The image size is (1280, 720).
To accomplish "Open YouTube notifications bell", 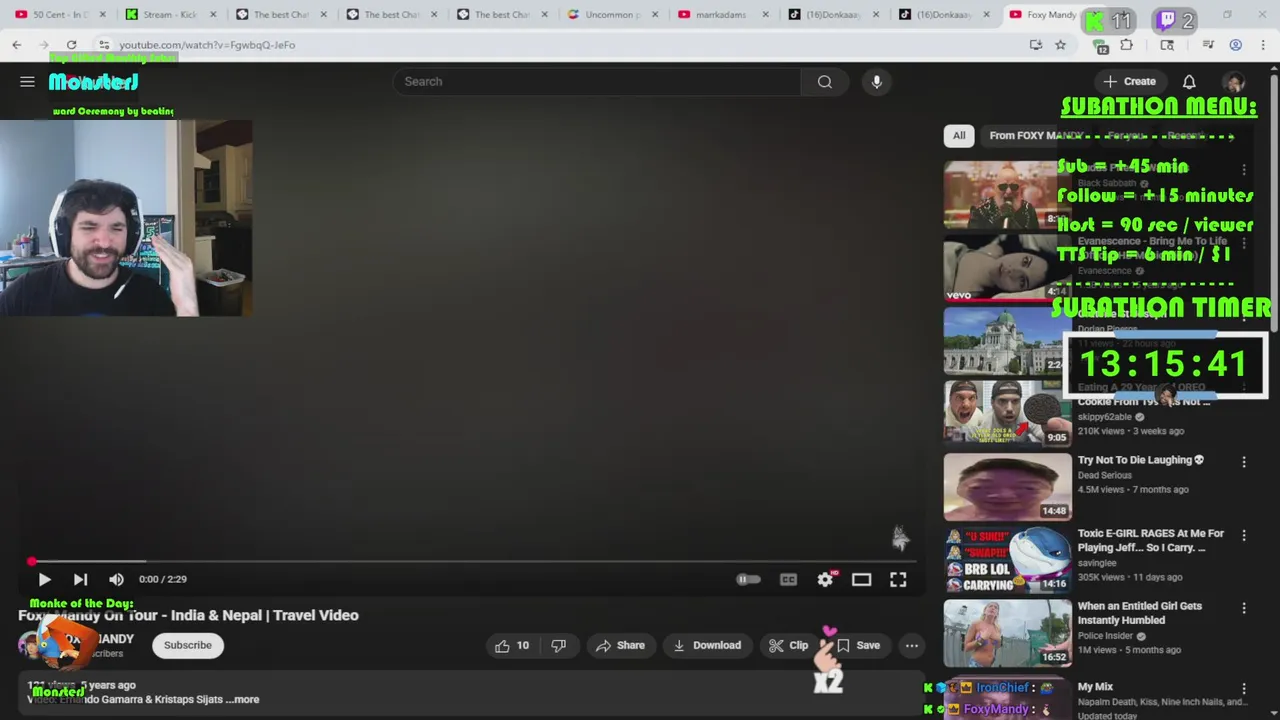I will (x=1189, y=82).
